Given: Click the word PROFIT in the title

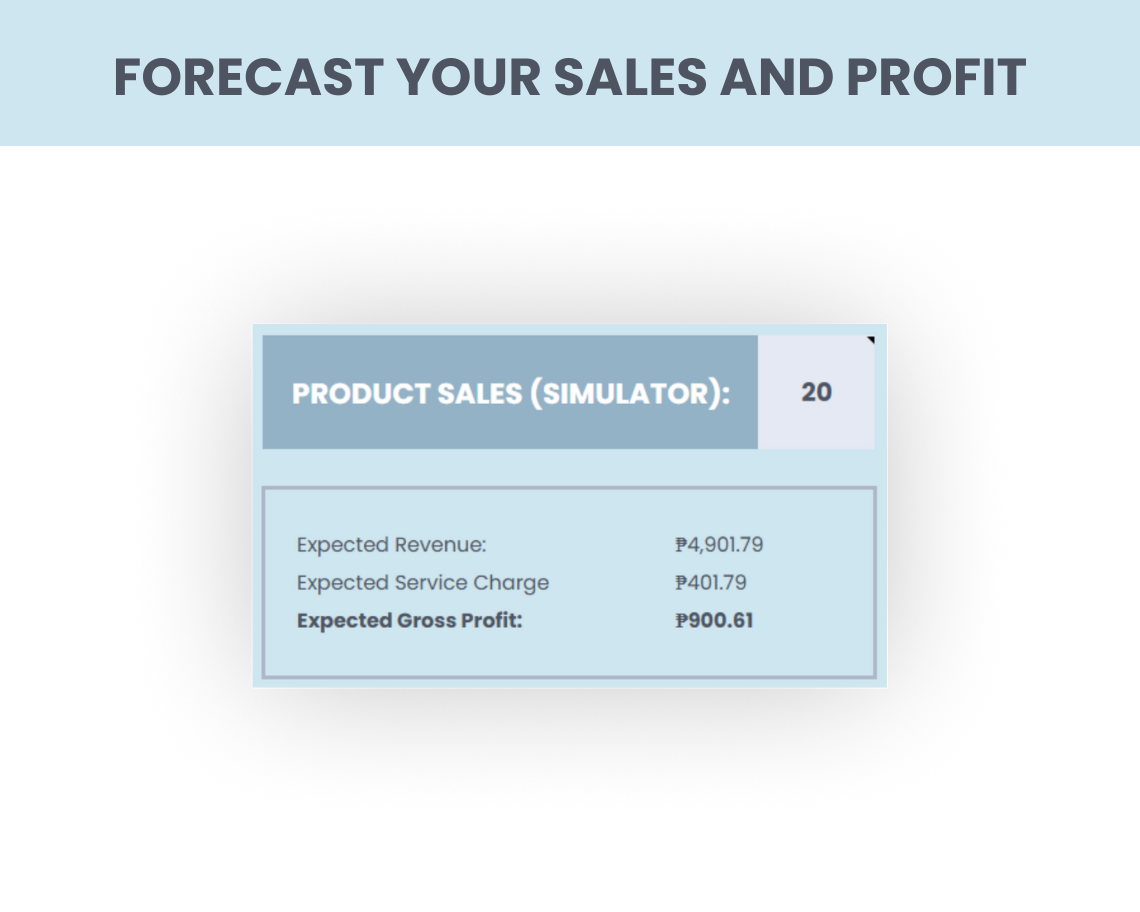Looking at the screenshot, I should [x=934, y=77].
